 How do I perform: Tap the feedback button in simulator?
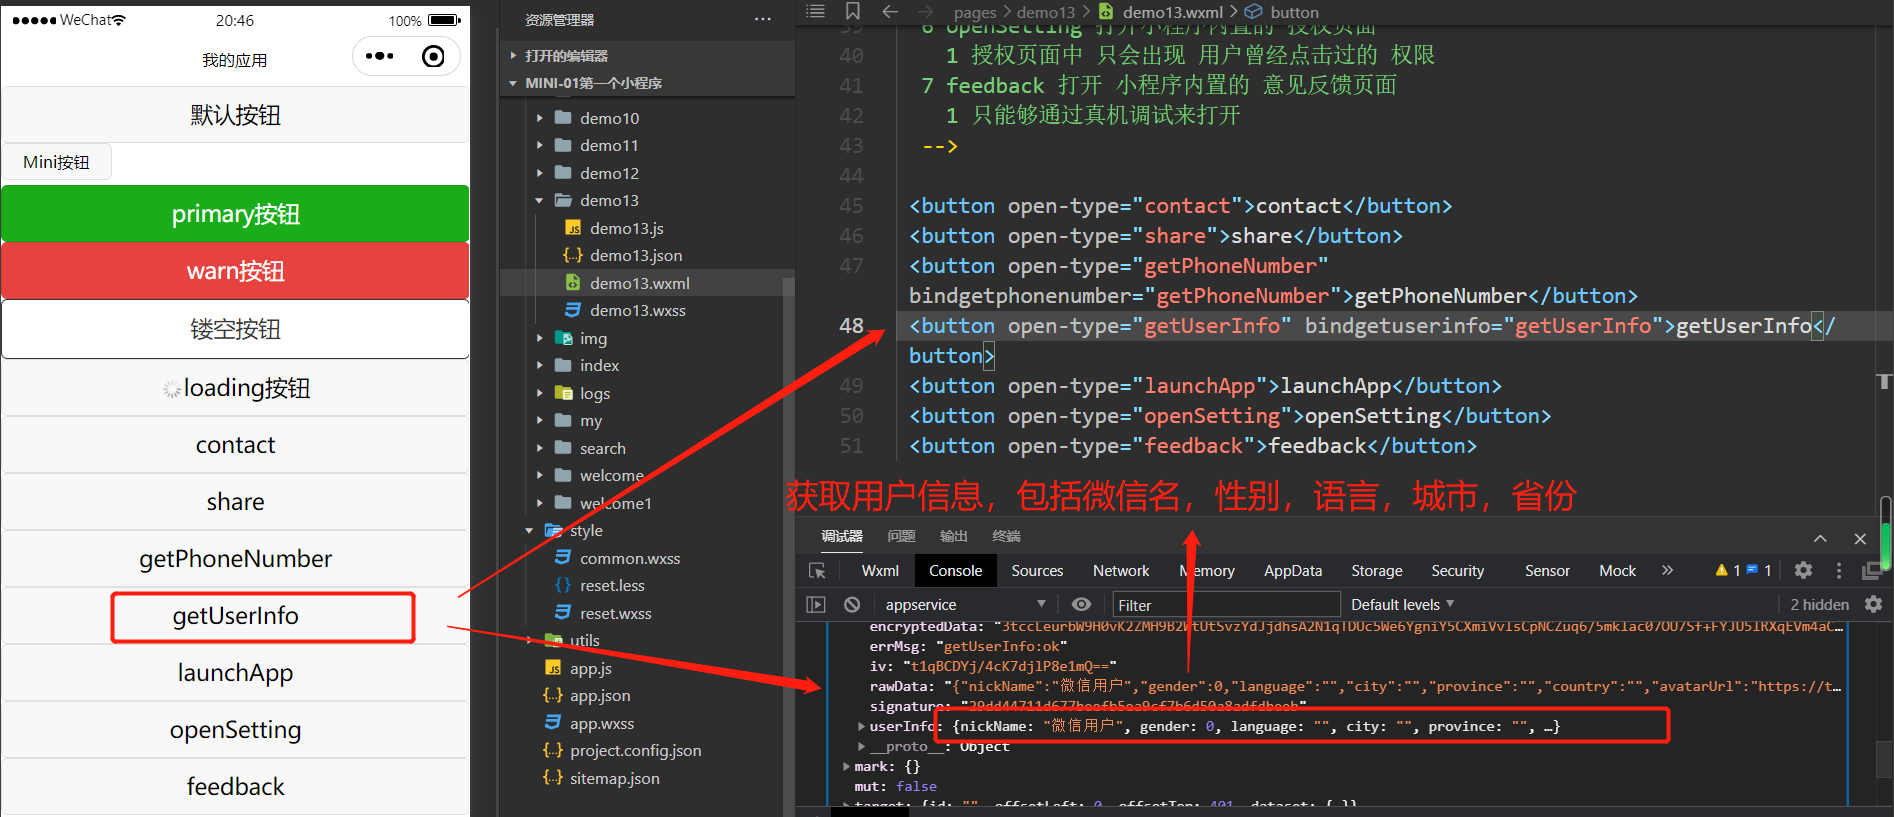click(x=236, y=787)
